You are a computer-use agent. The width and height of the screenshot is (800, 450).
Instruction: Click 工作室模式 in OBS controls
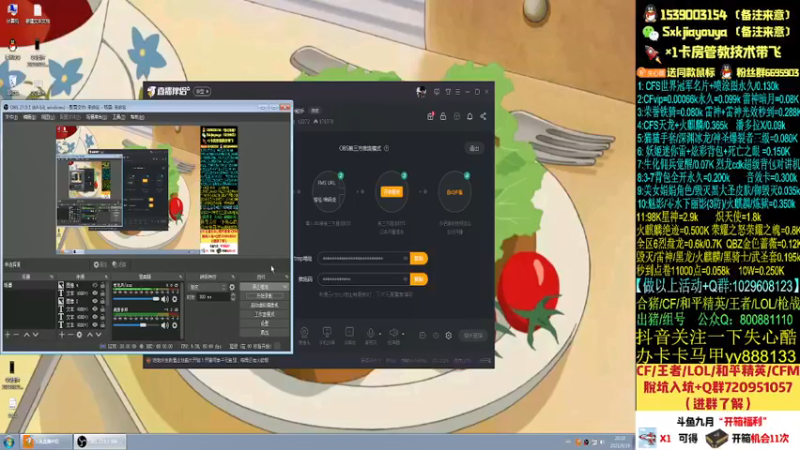coord(264,314)
